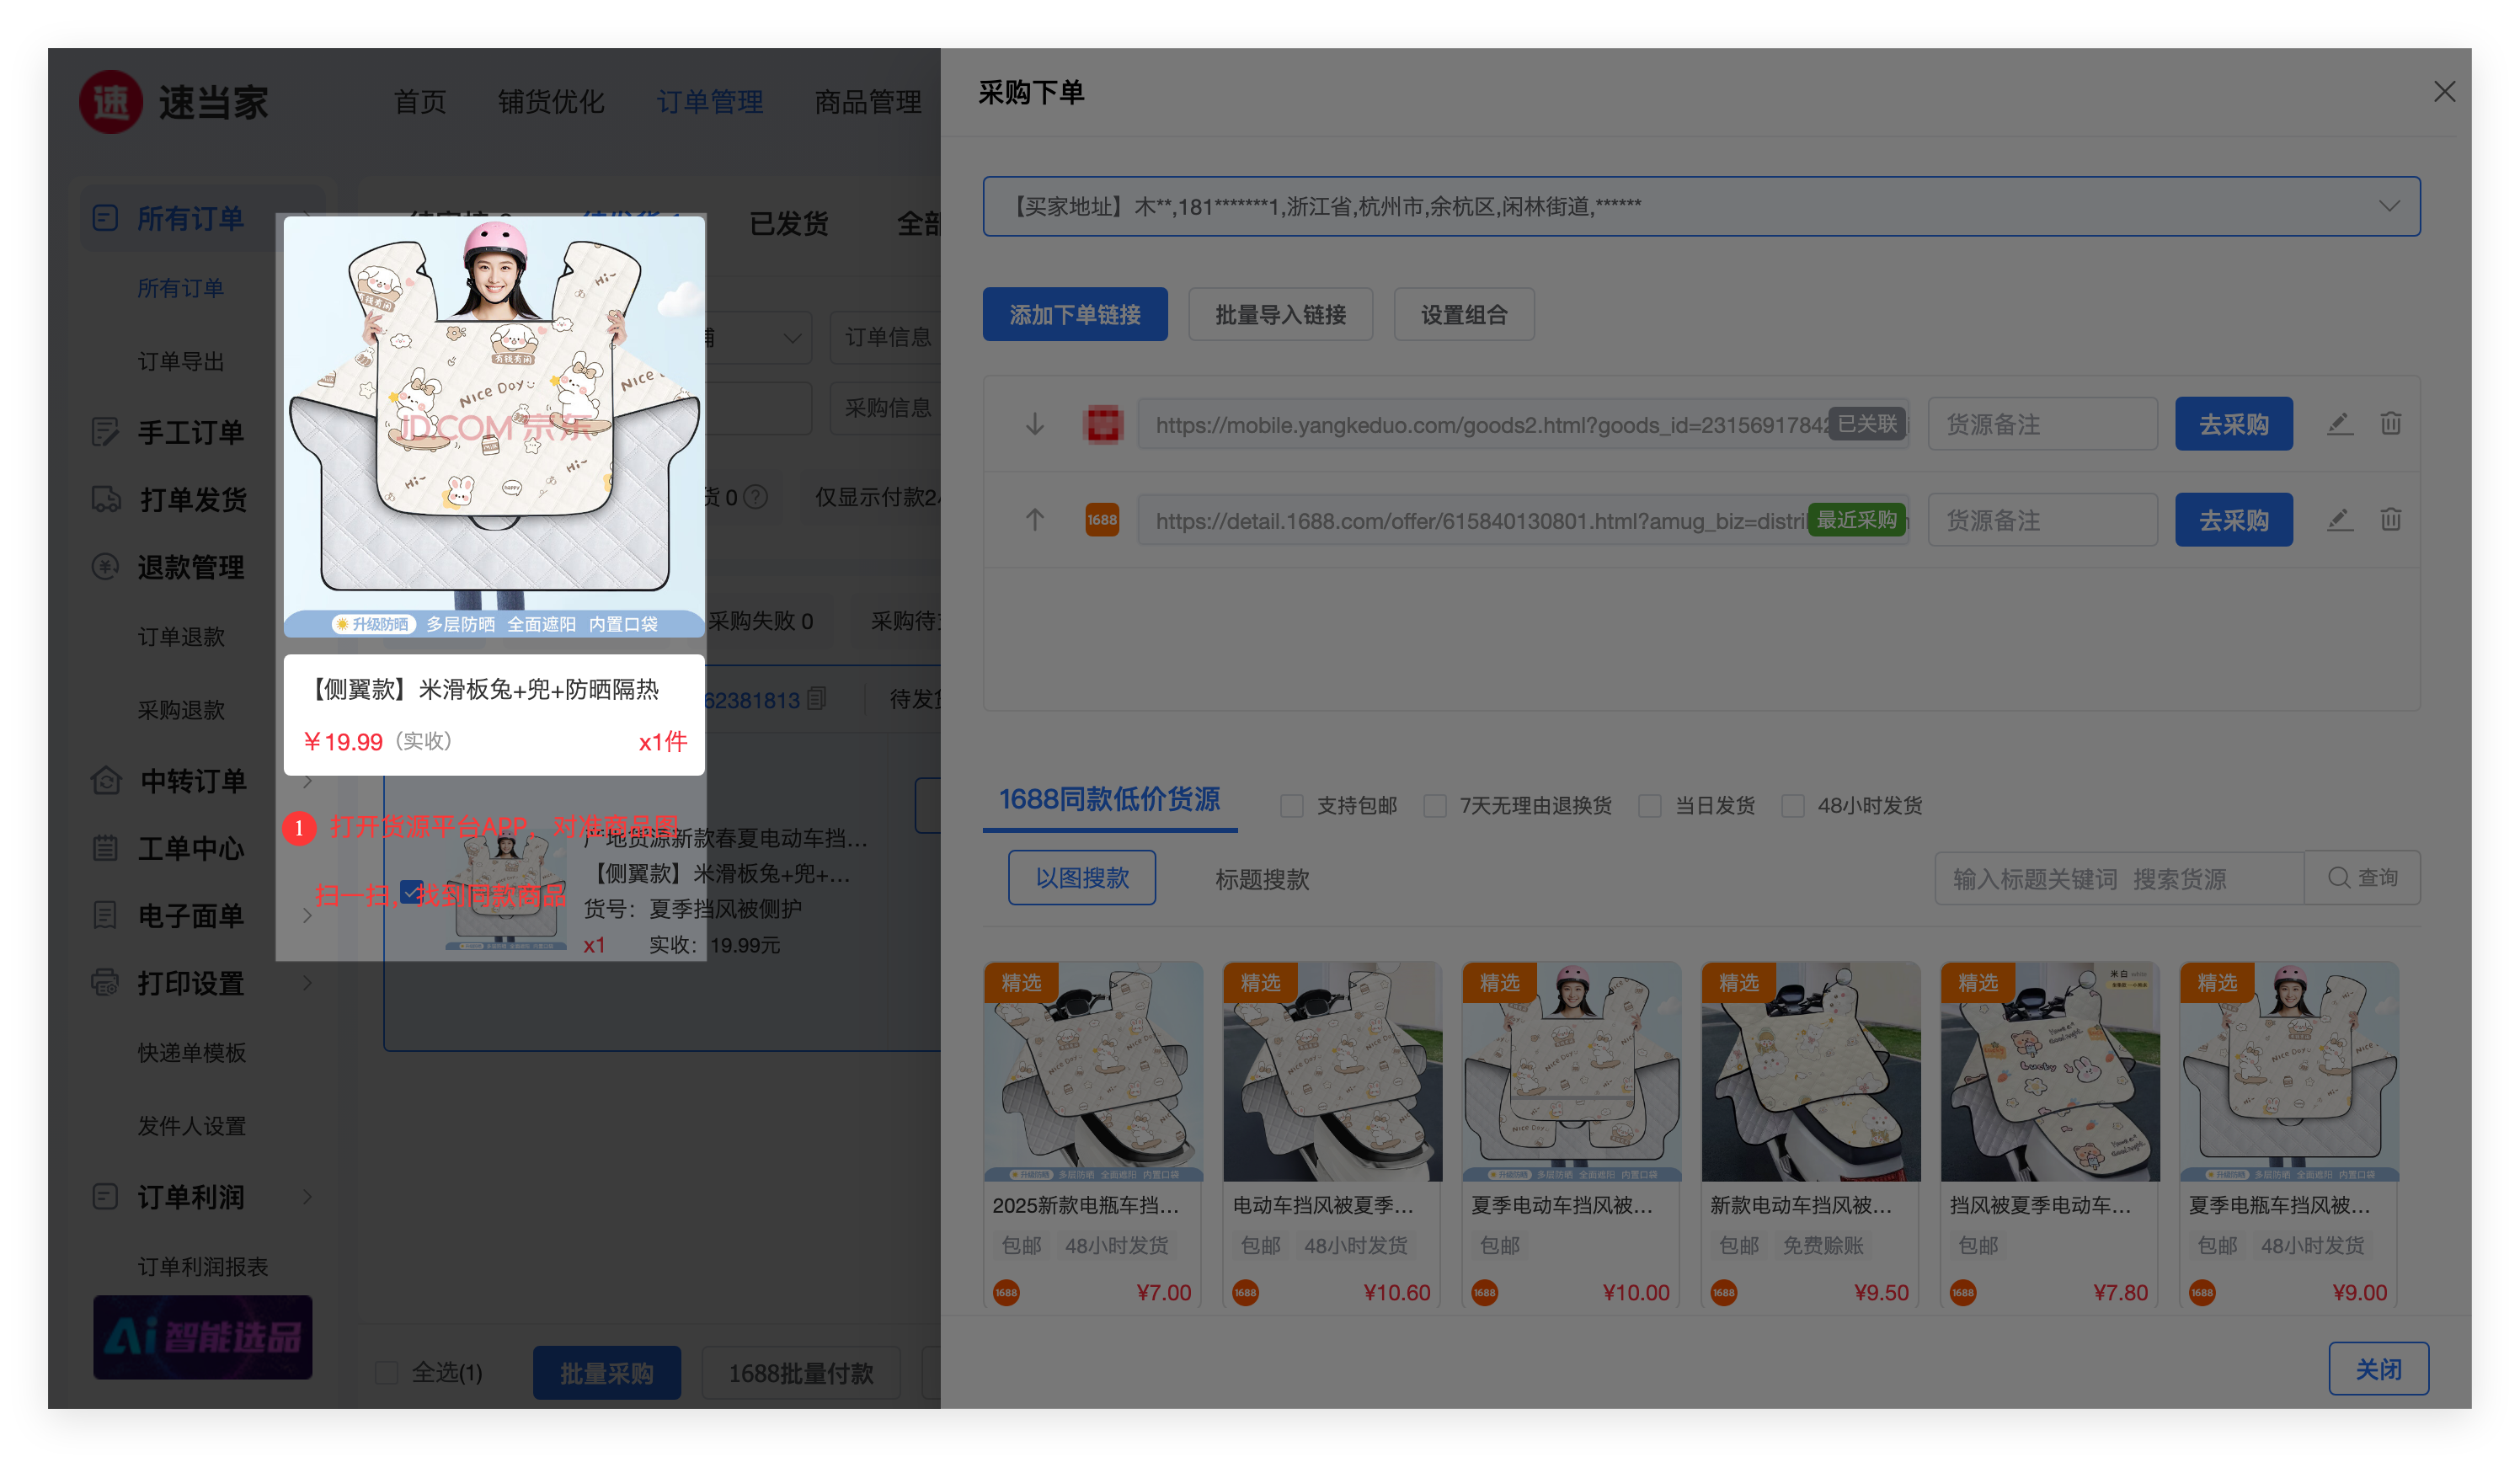Switch to the 标题搜索 tab
2520x1457 pixels.
coord(1262,879)
